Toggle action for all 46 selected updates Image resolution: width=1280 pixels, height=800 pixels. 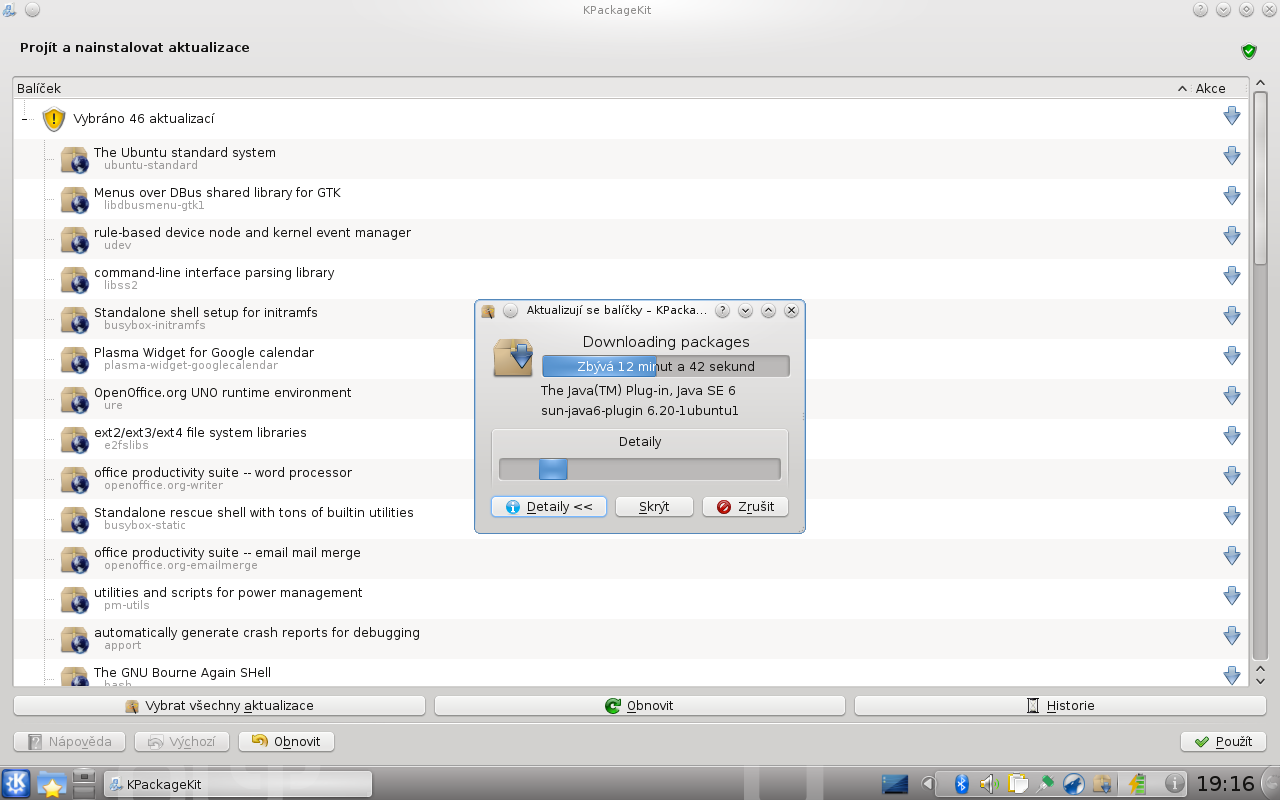click(x=1232, y=116)
